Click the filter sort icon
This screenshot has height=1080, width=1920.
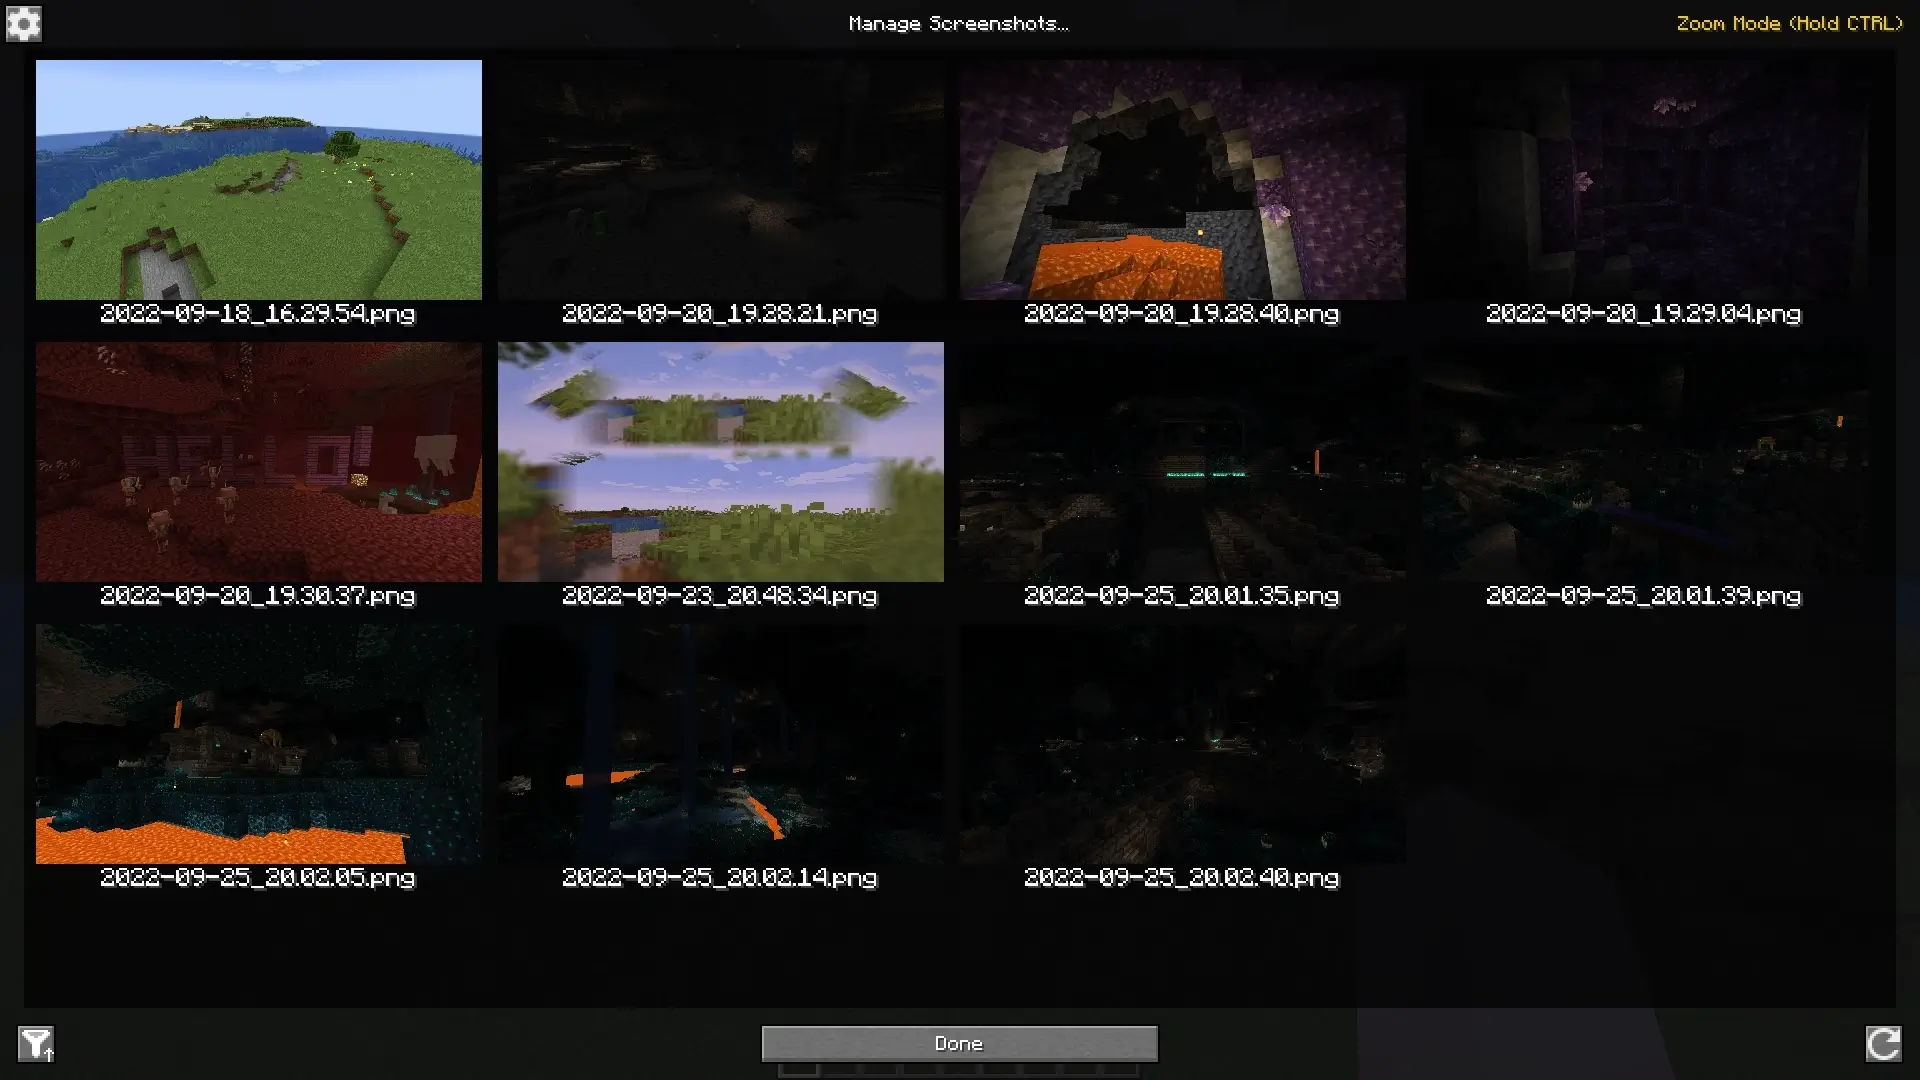tap(36, 1044)
